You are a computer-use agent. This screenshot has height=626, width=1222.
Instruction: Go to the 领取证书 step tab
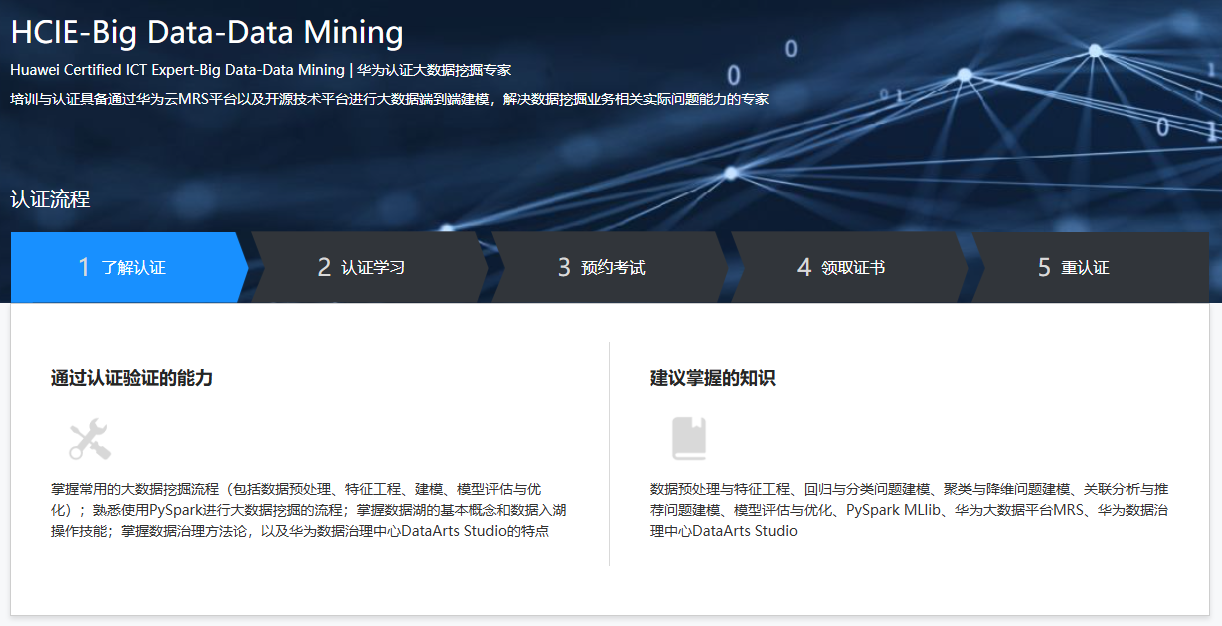pos(849,267)
